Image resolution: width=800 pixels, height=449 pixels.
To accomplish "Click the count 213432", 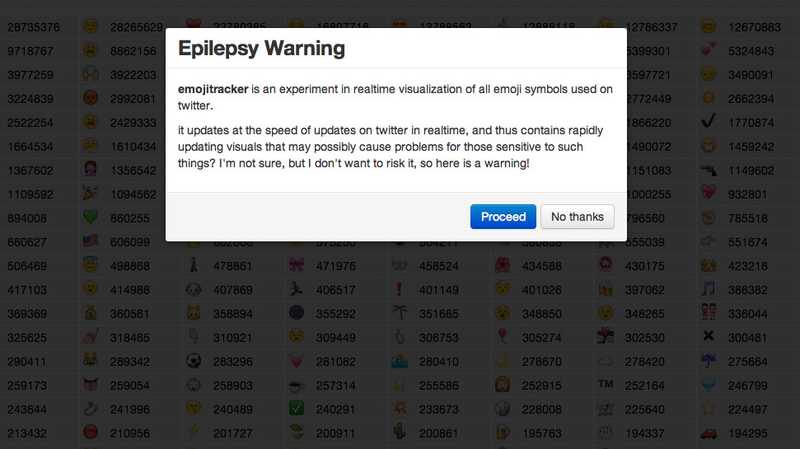I will tap(27, 433).
